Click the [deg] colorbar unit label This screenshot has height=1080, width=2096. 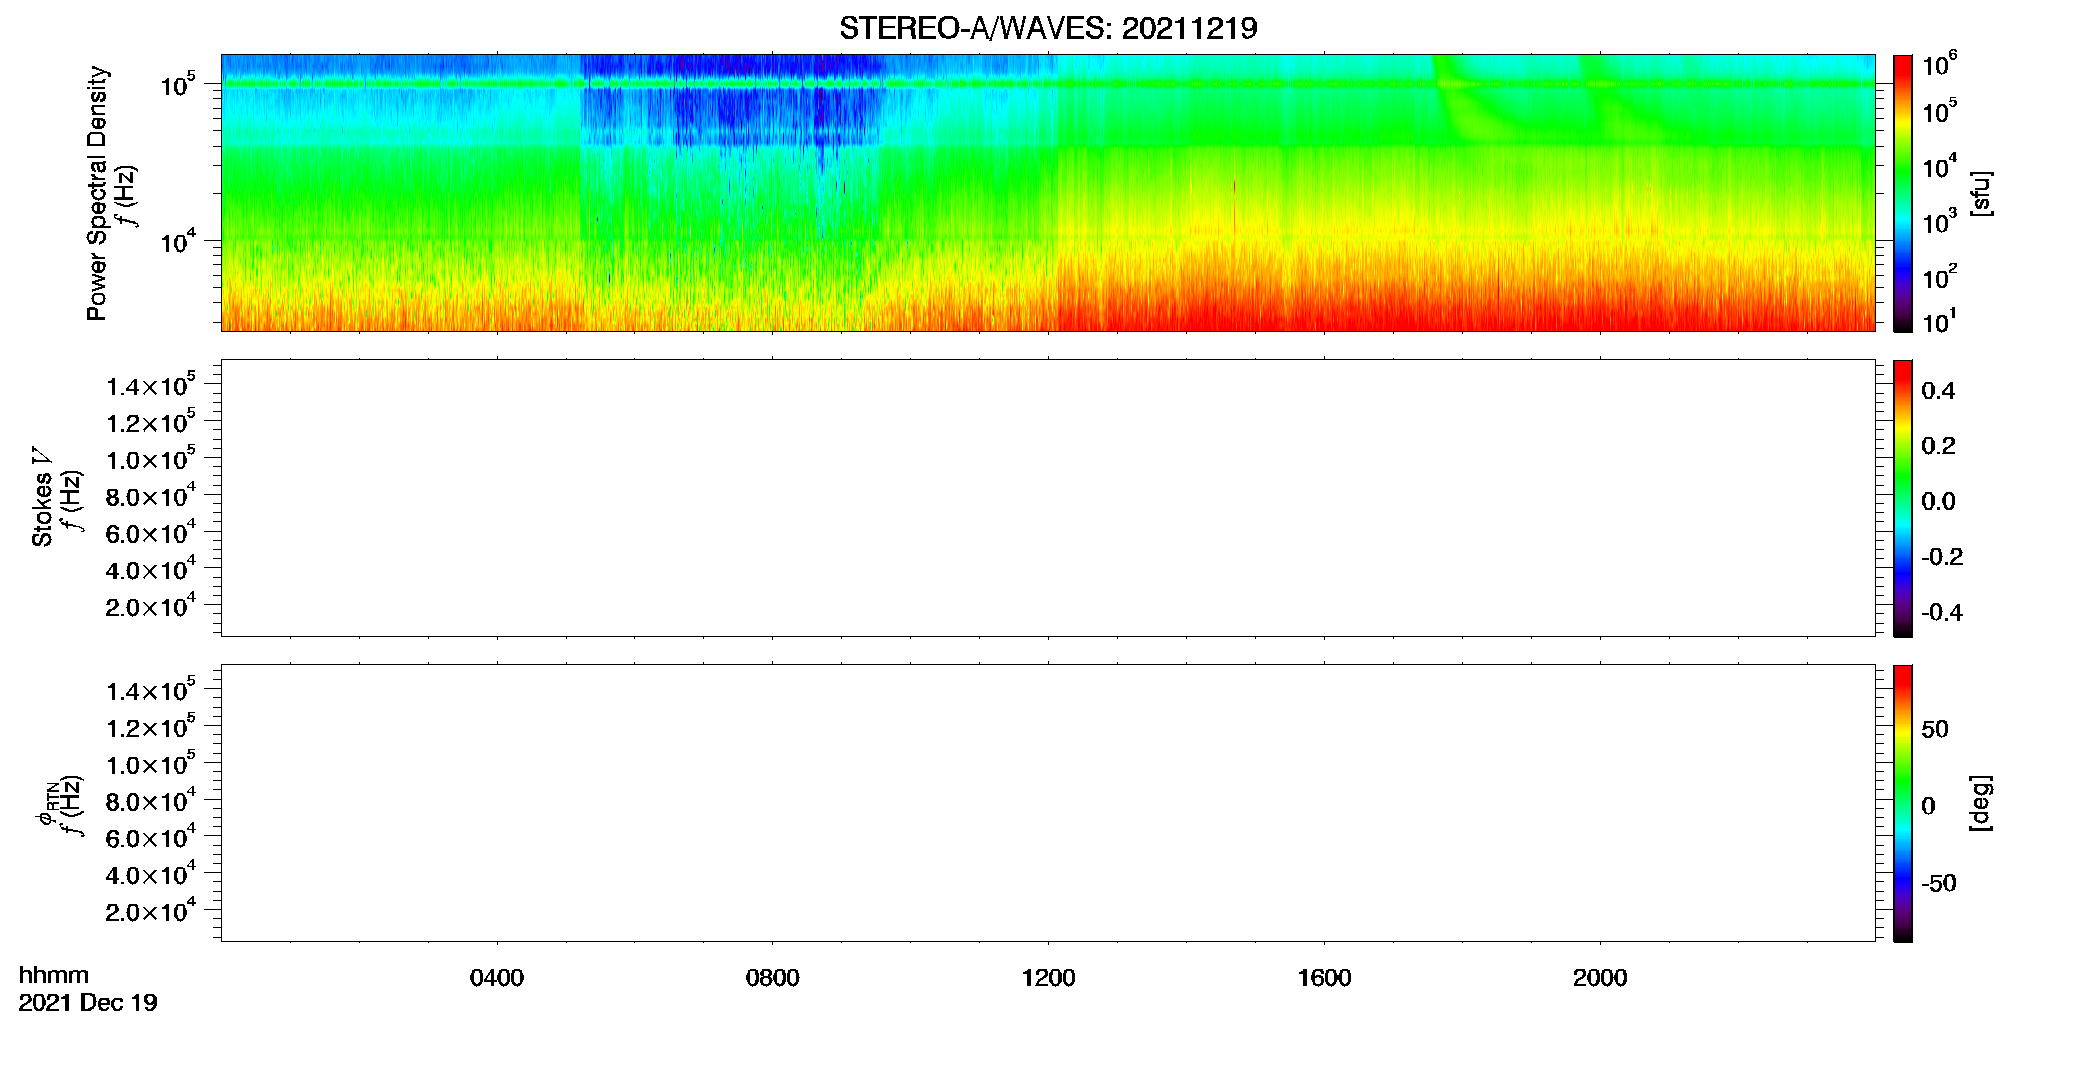tap(1981, 803)
